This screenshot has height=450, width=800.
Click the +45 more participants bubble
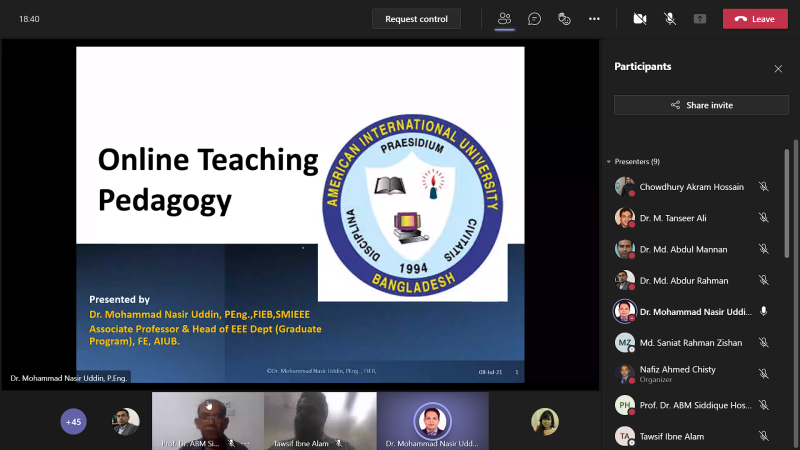pos(73,421)
